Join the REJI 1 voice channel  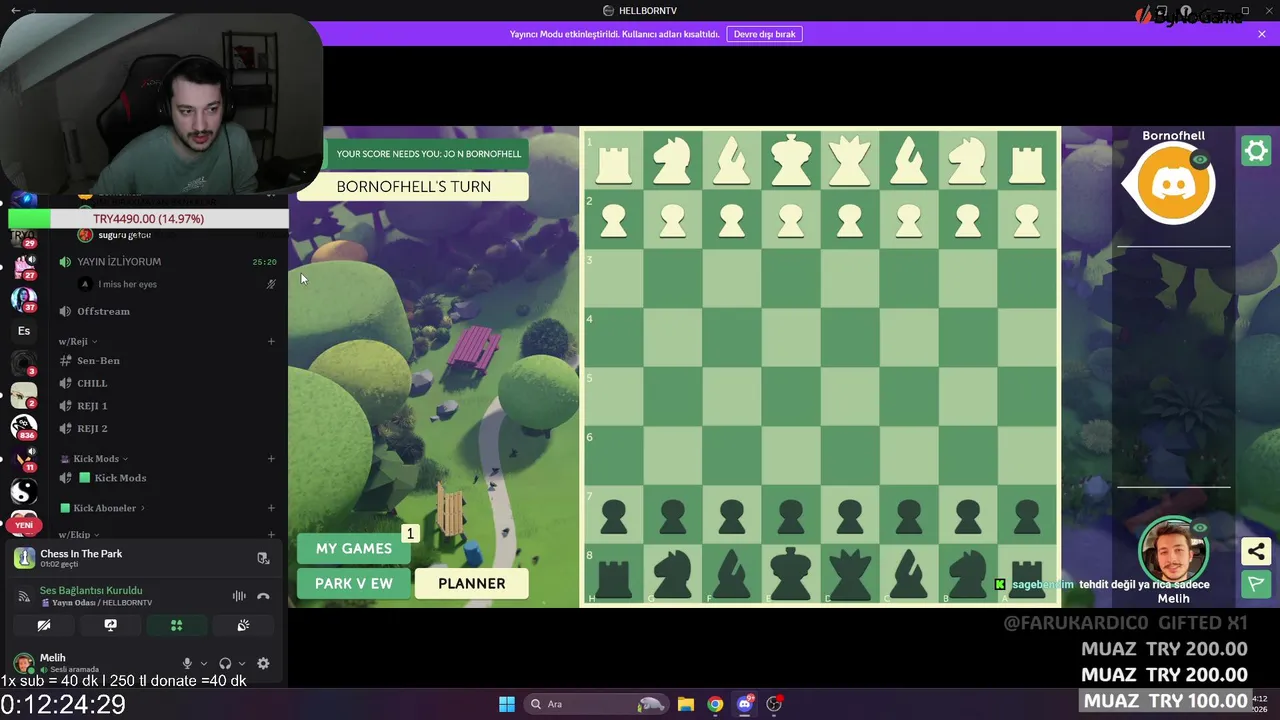click(92, 405)
